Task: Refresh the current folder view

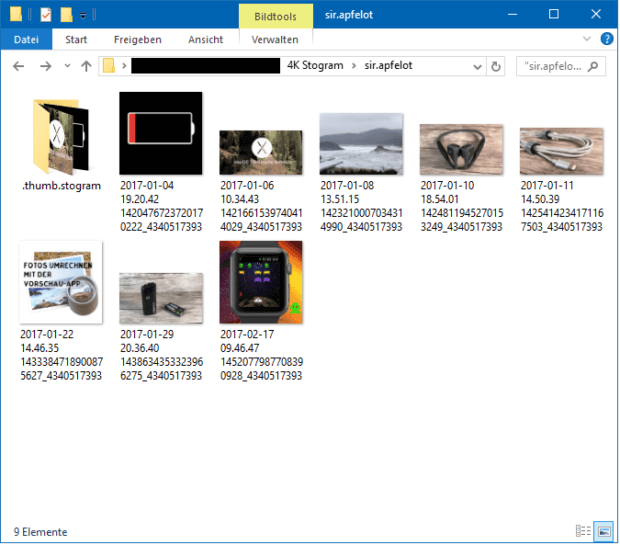Action: [x=497, y=66]
